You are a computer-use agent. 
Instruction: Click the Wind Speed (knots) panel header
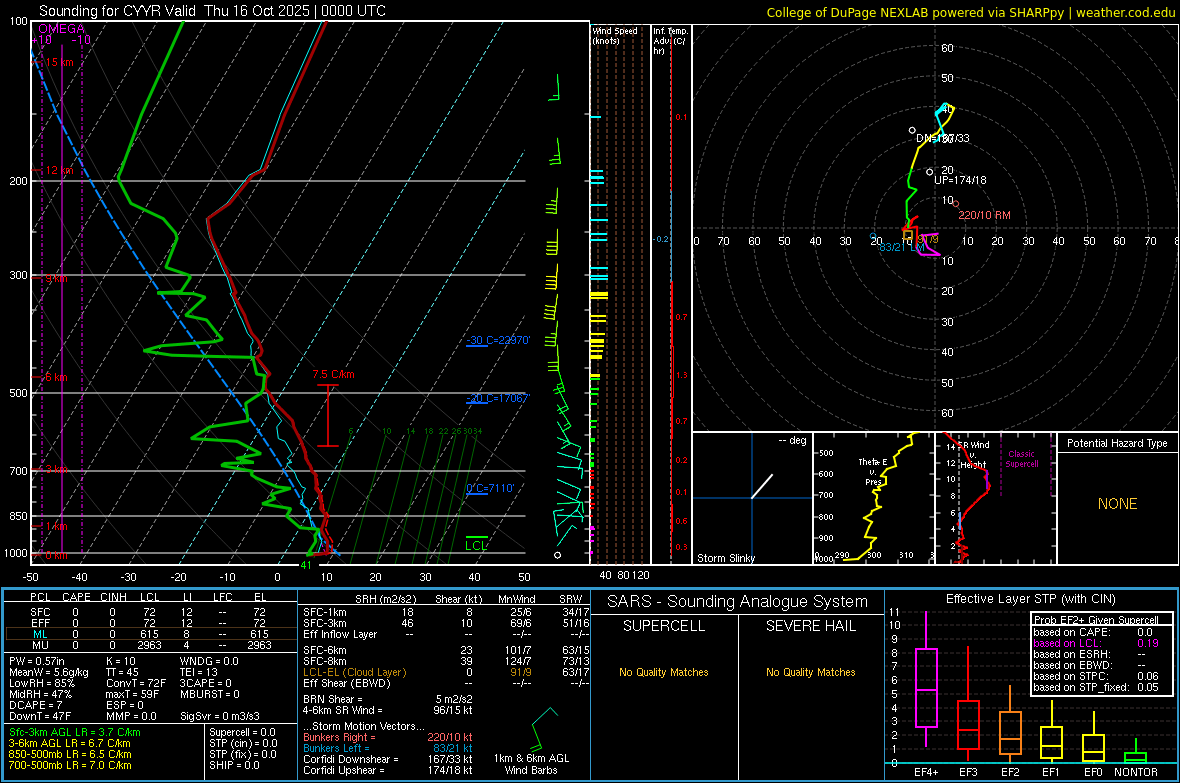point(615,35)
